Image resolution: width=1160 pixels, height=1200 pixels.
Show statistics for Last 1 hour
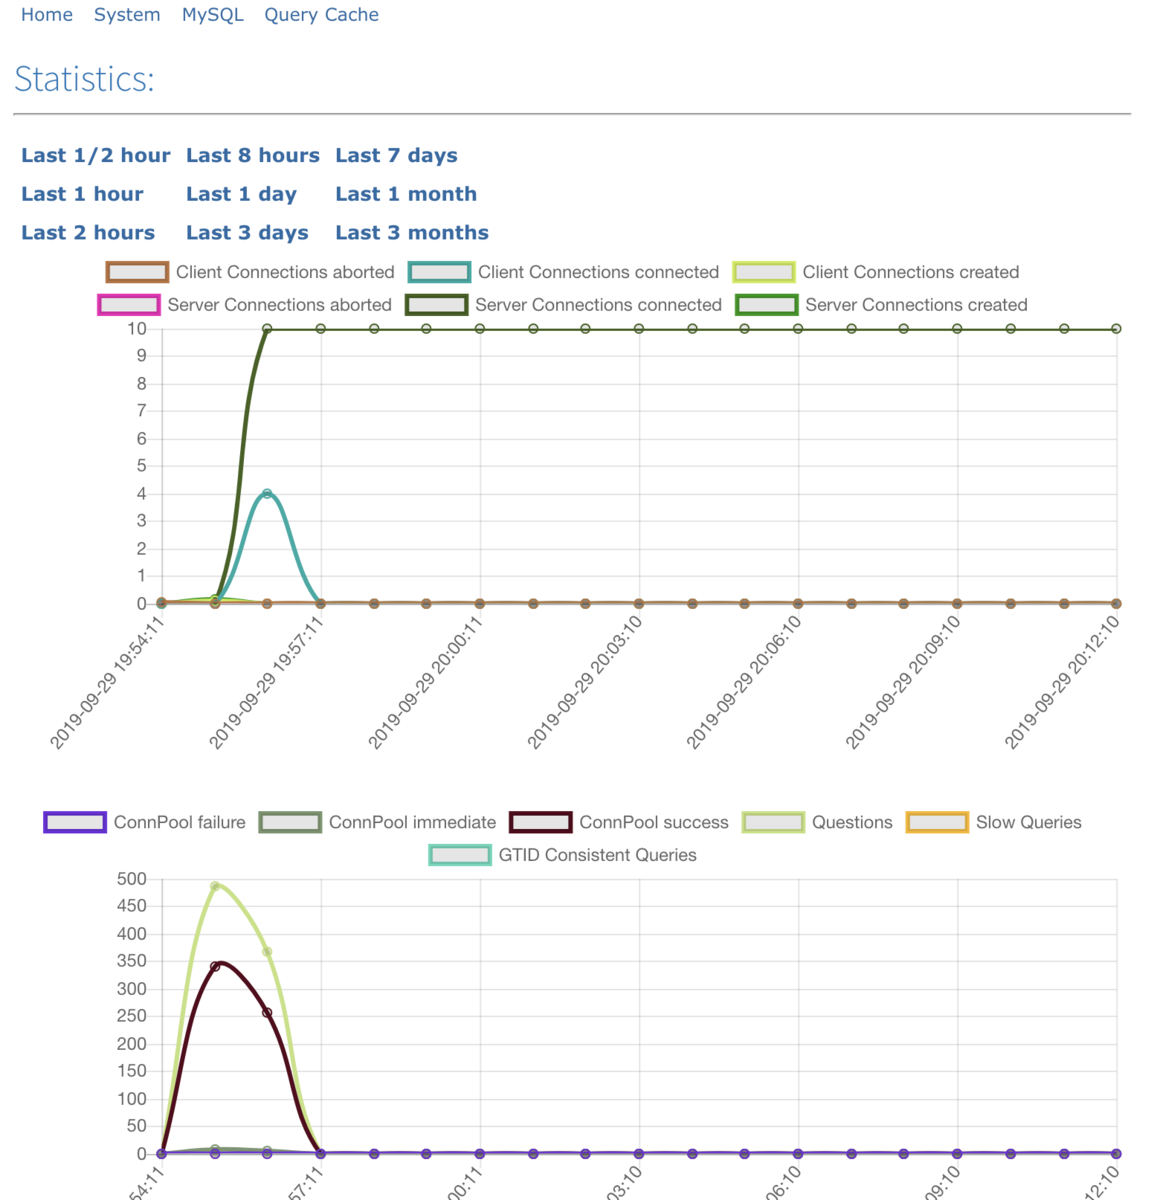tap(82, 194)
